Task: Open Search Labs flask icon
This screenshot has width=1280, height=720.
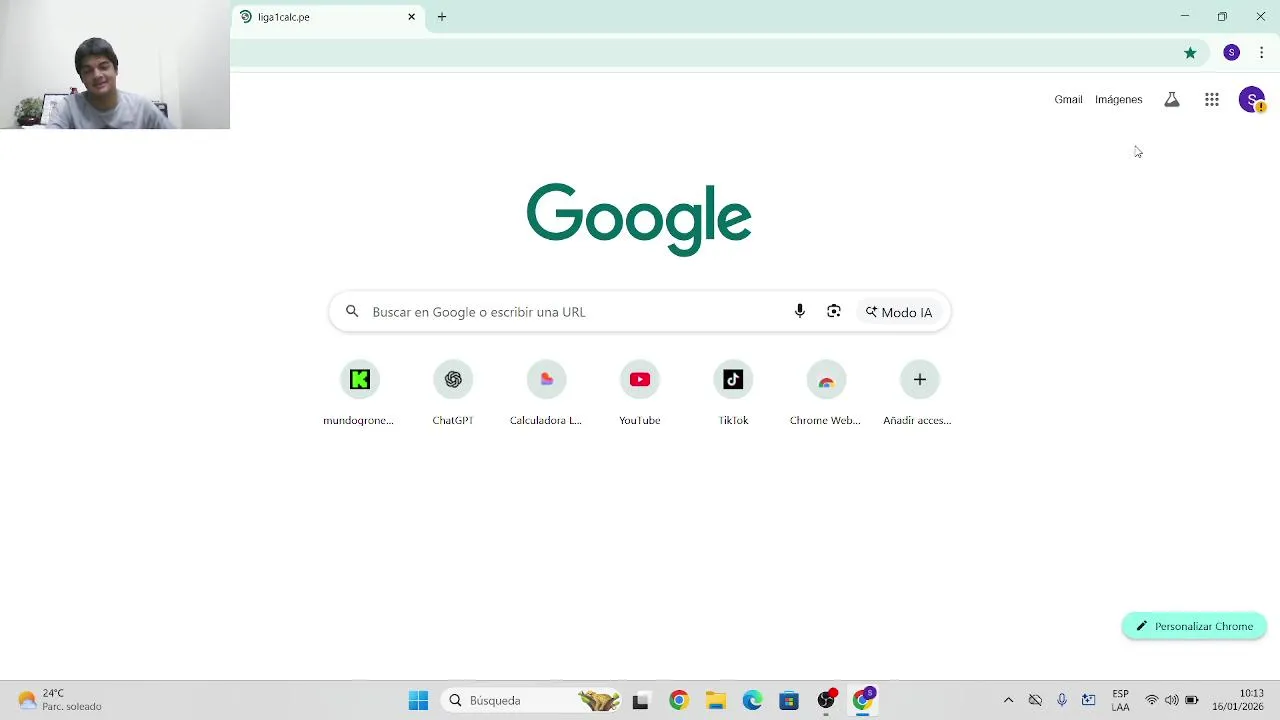Action: click(x=1172, y=100)
